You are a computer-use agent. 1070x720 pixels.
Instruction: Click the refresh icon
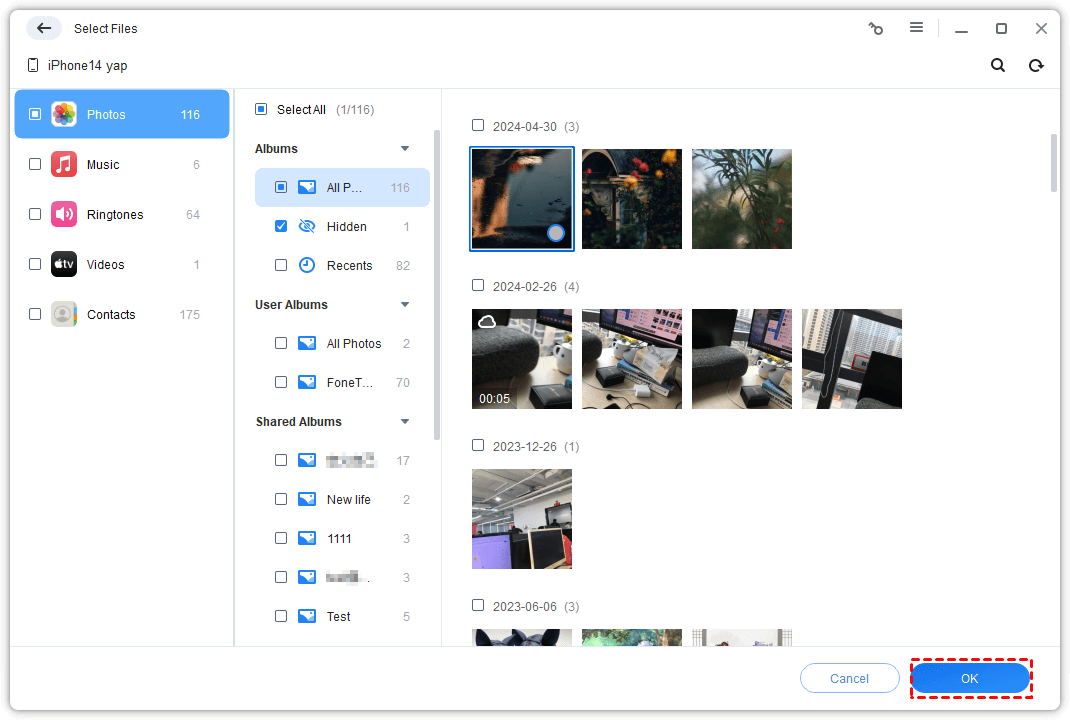(1036, 65)
